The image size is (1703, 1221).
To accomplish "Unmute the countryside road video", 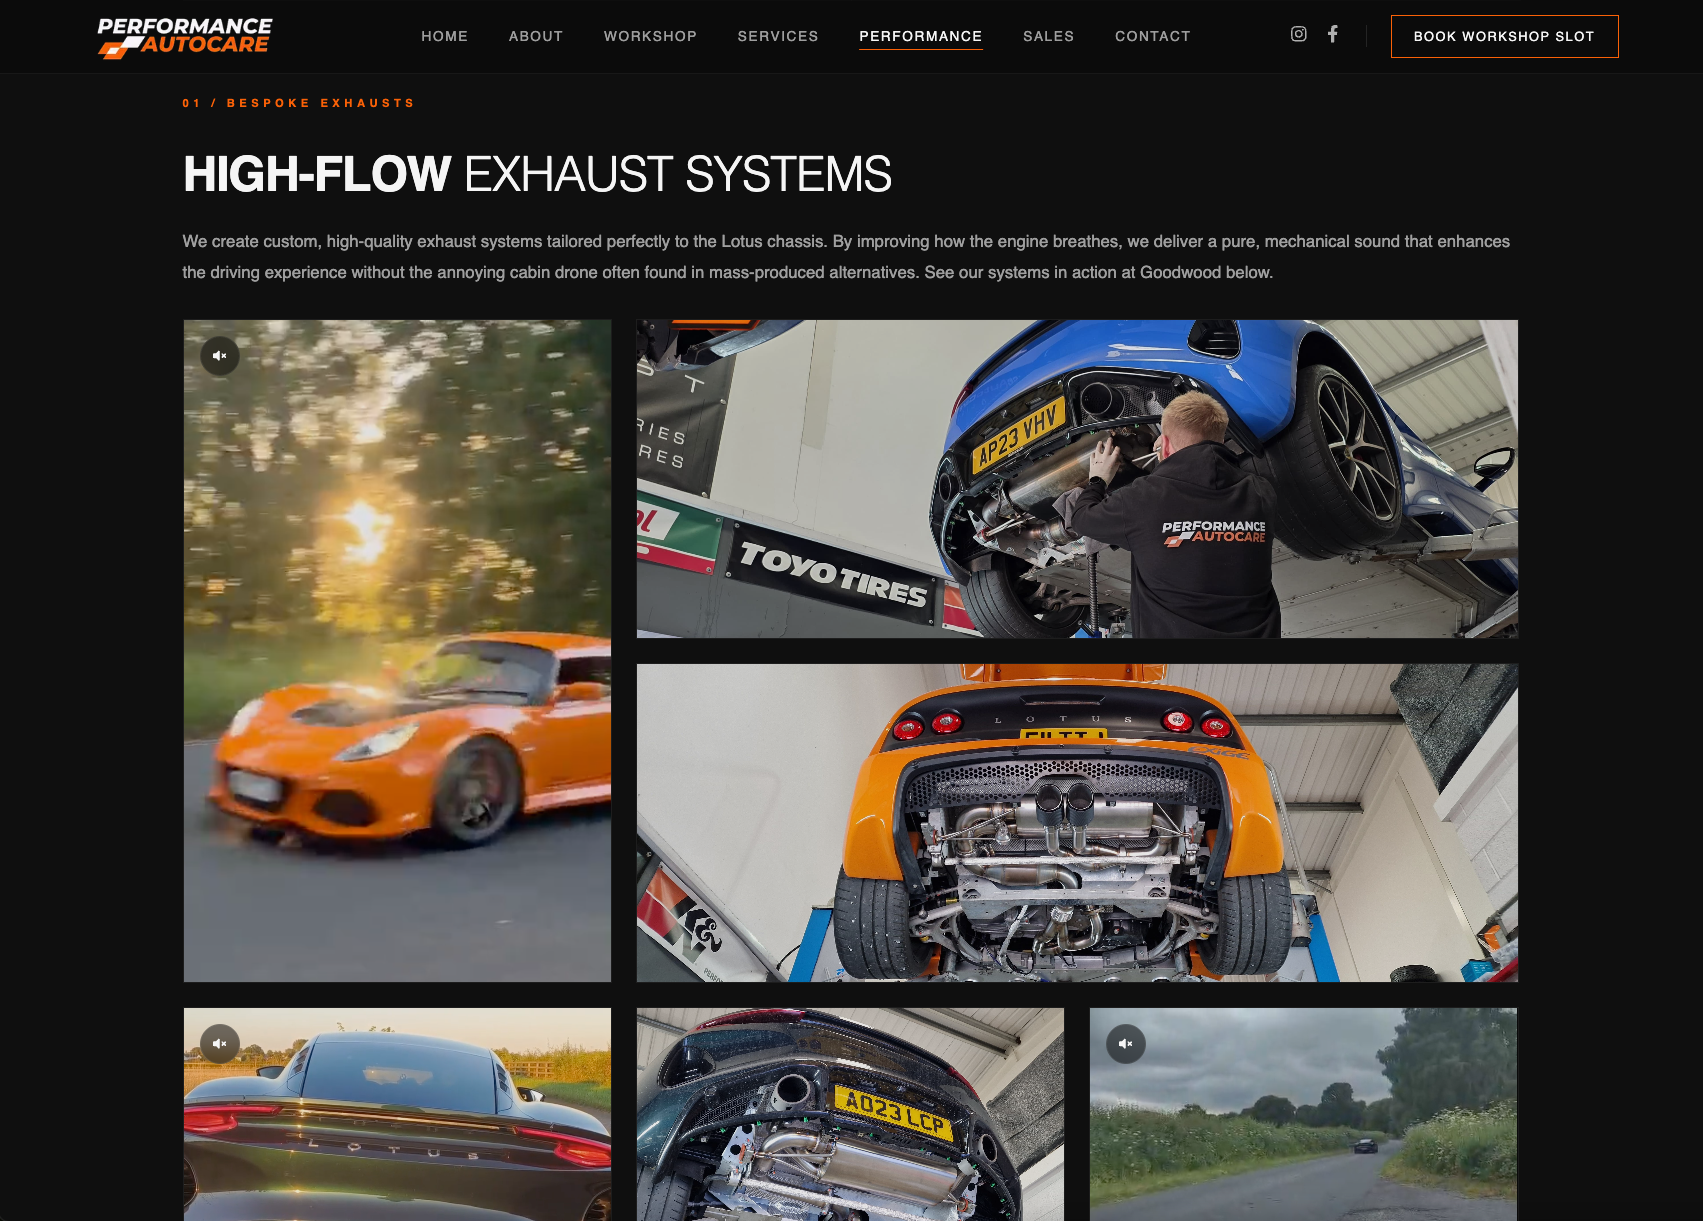I will (x=1126, y=1044).
